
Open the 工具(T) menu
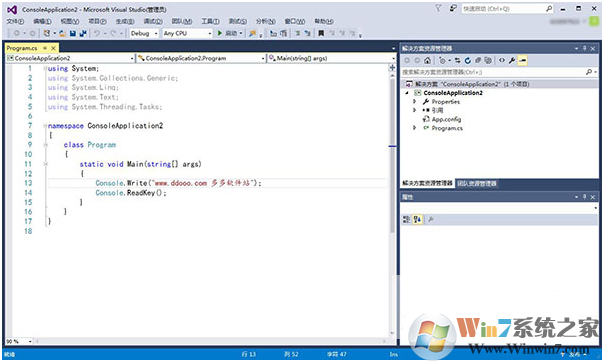point(210,21)
